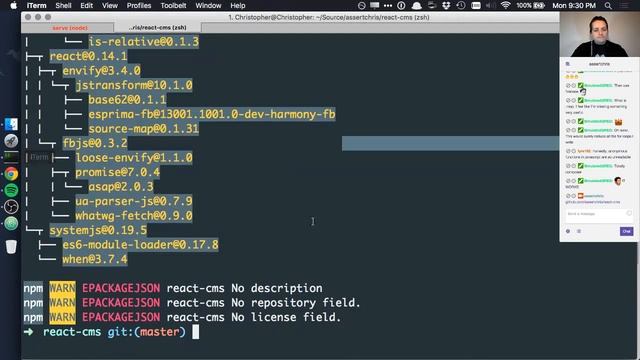Click systemjs@0.19.5 entry
640x360 pixels.
pos(98,230)
